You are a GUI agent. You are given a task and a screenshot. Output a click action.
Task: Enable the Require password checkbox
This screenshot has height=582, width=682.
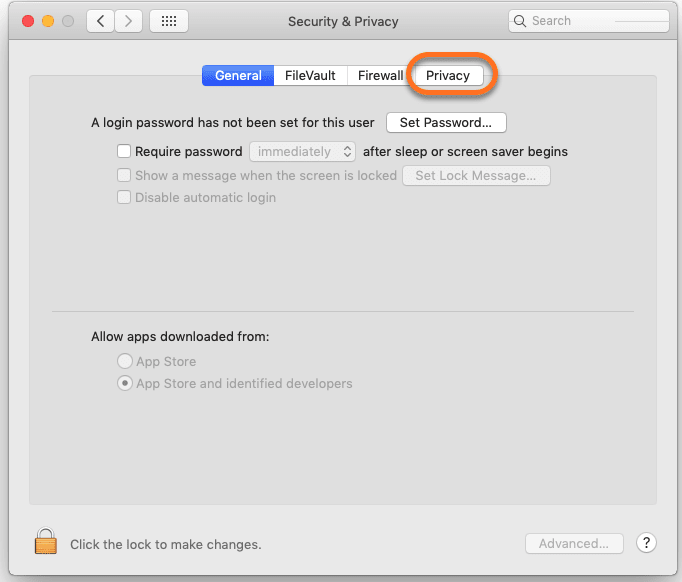click(x=124, y=152)
